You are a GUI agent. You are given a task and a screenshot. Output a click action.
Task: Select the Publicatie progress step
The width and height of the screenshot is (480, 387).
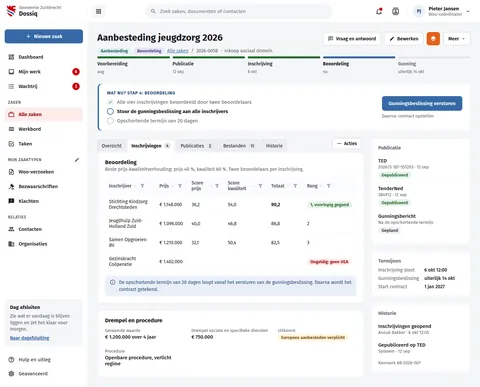209,66
